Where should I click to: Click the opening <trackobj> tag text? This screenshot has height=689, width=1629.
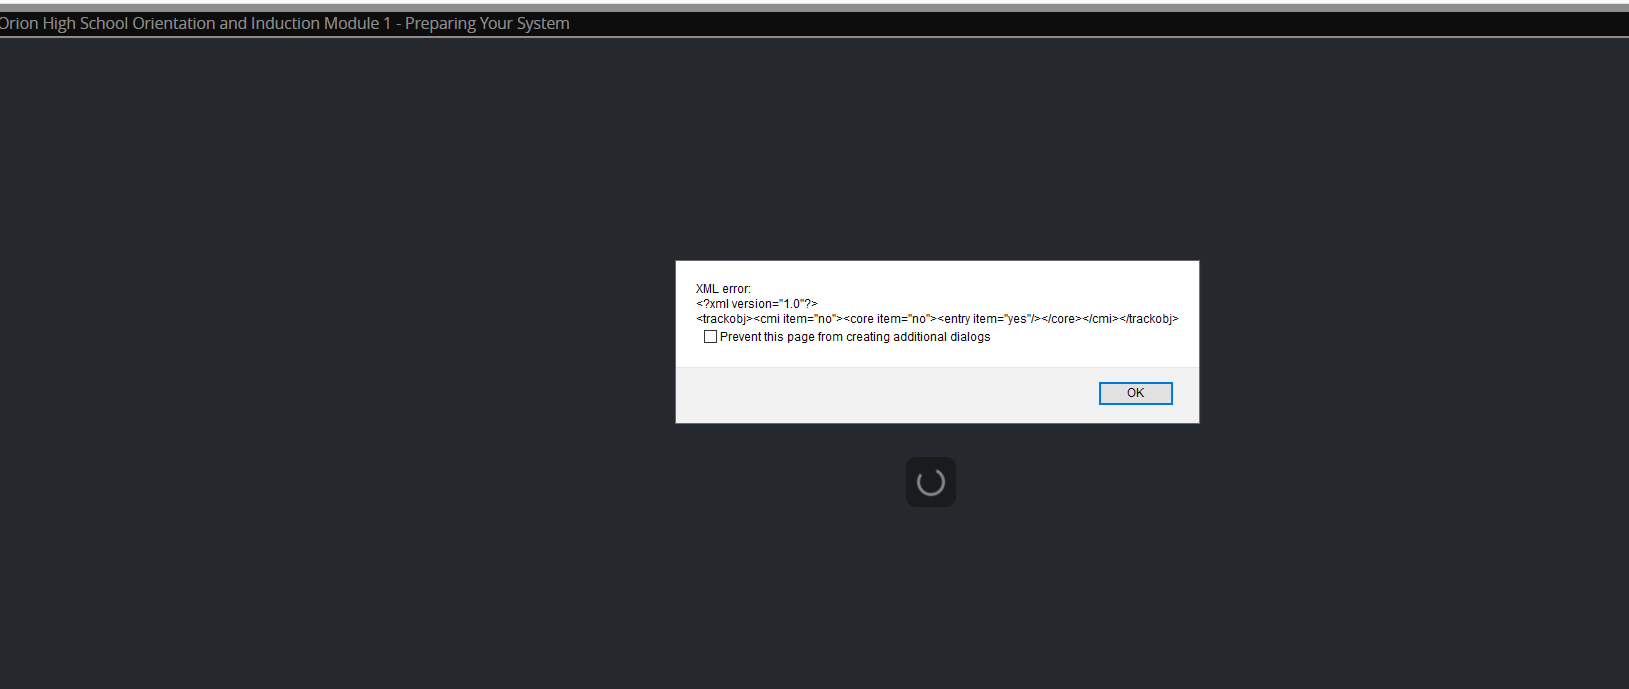pos(724,319)
